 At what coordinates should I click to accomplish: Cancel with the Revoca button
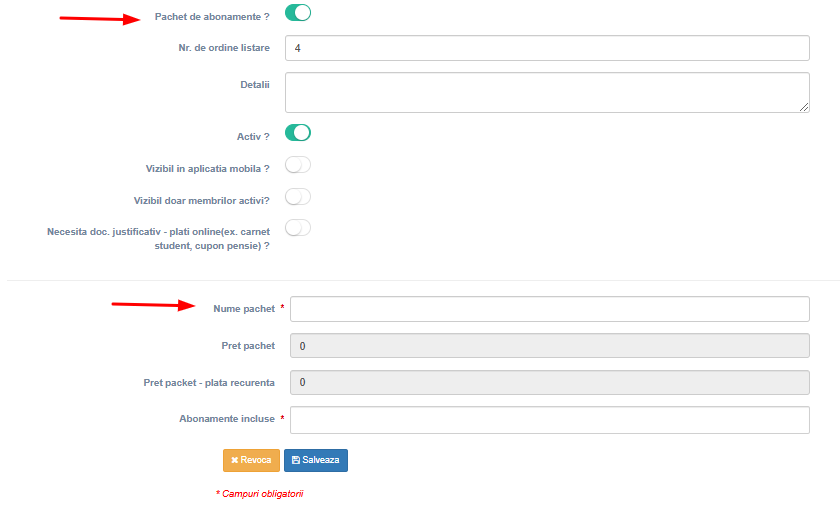(x=251, y=460)
